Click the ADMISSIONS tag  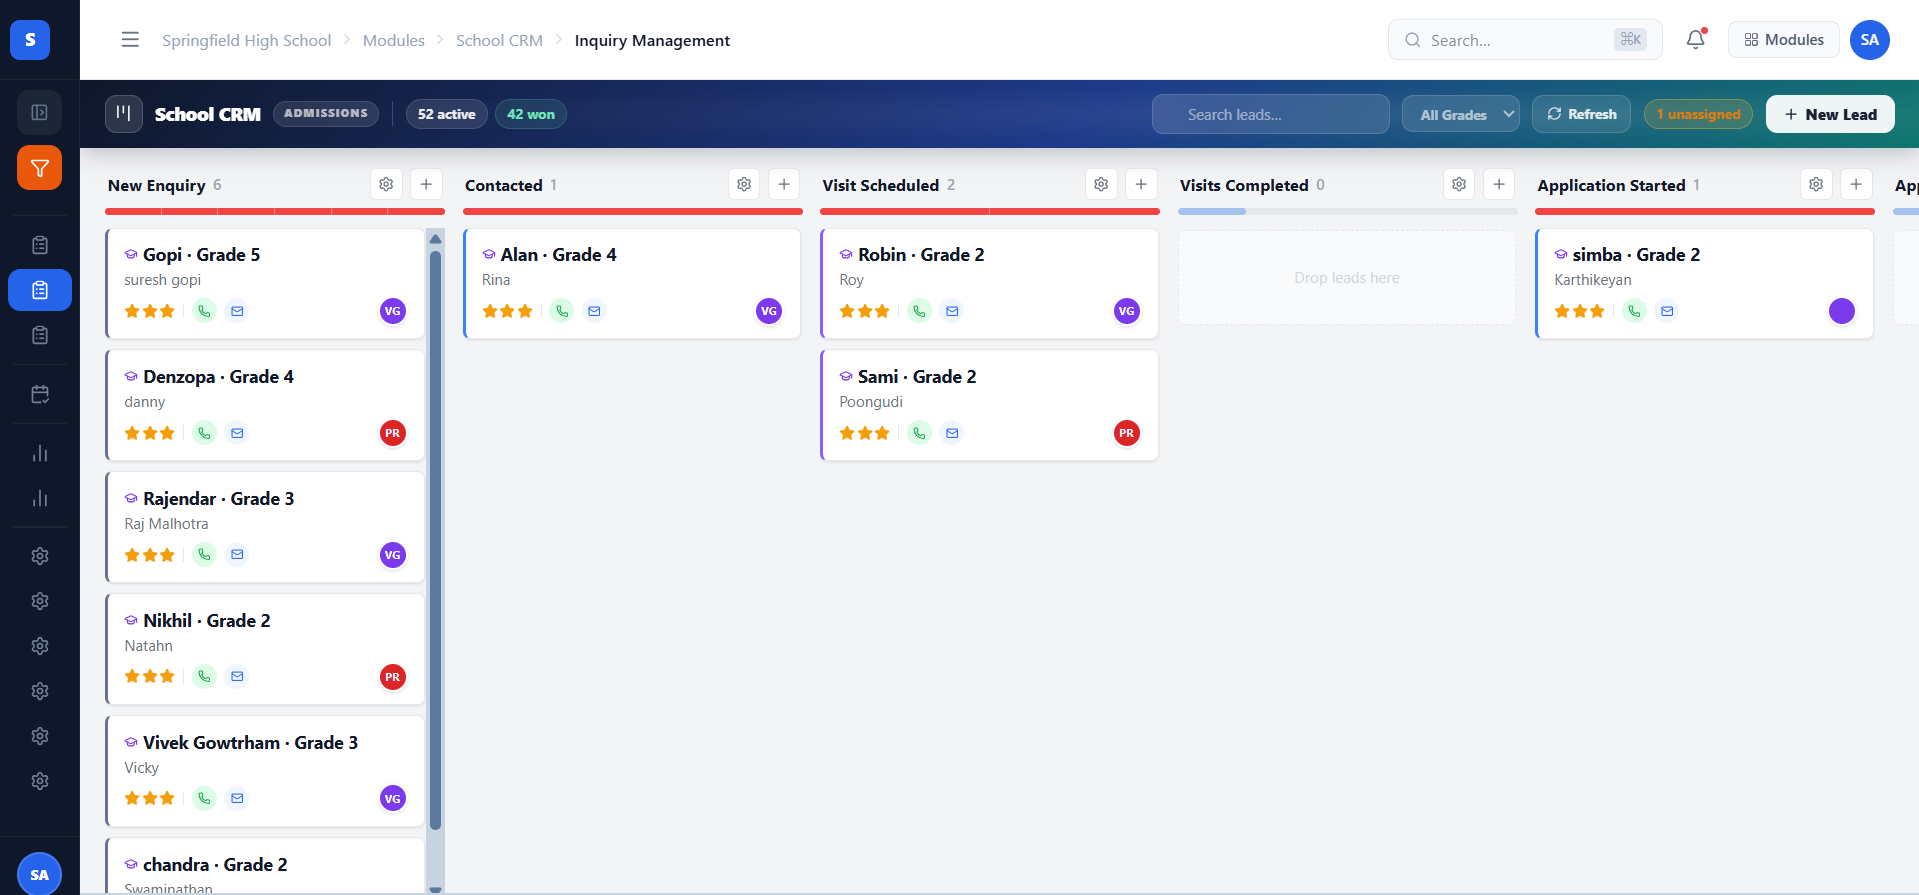click(326, 114)
